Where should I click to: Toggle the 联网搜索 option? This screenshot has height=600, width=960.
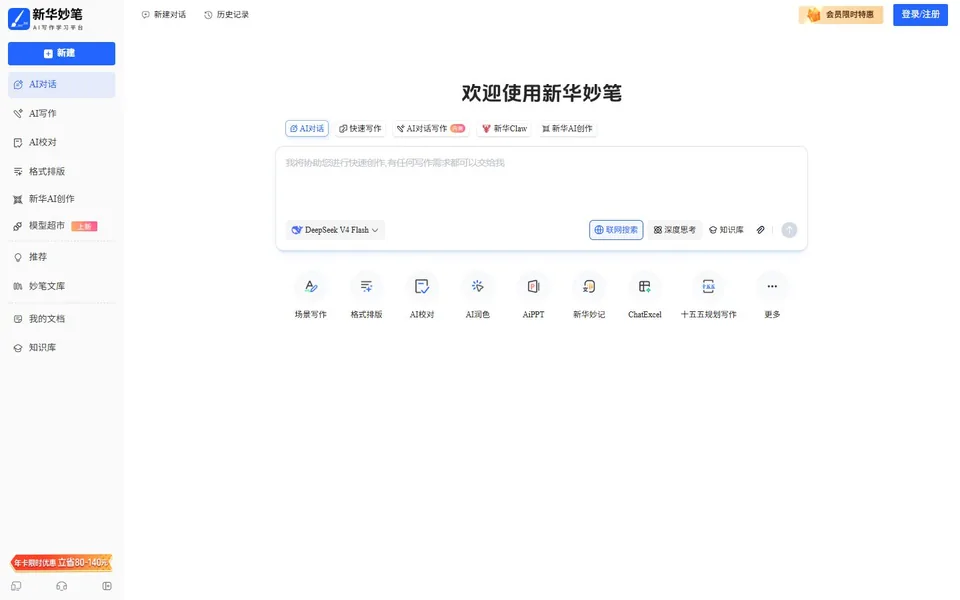616,230
